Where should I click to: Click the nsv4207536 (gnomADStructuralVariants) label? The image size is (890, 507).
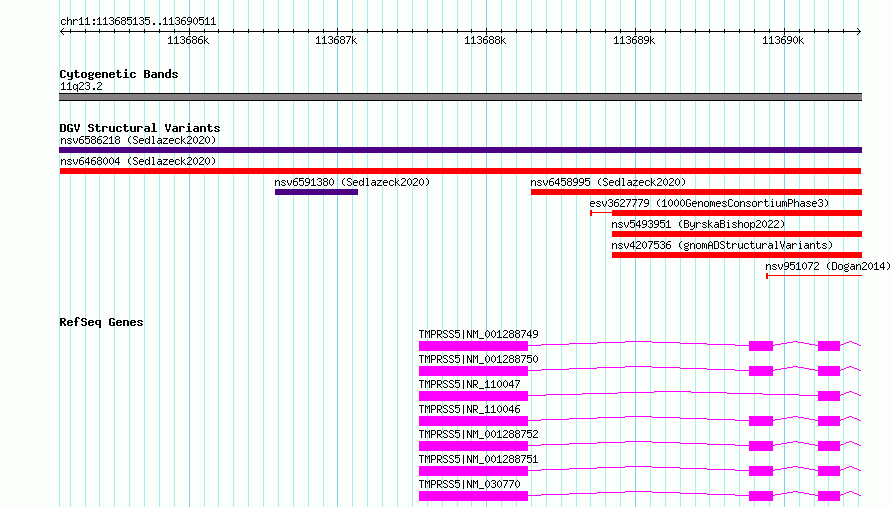722,245
